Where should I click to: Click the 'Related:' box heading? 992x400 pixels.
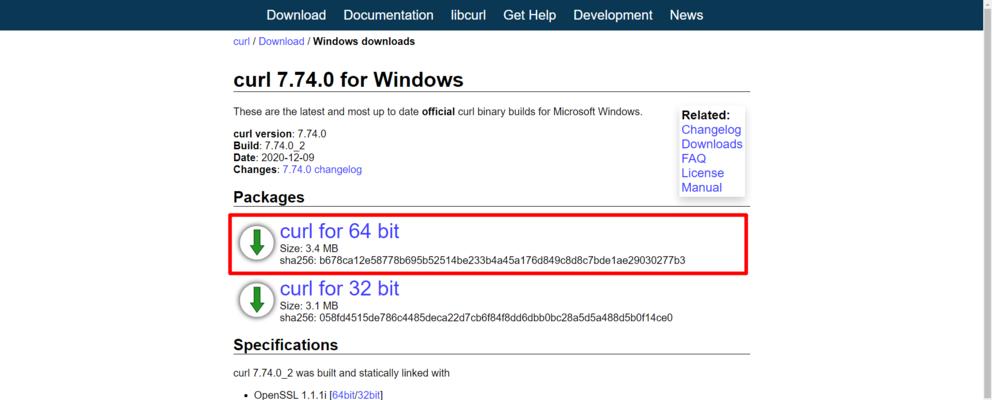point(705,115)
